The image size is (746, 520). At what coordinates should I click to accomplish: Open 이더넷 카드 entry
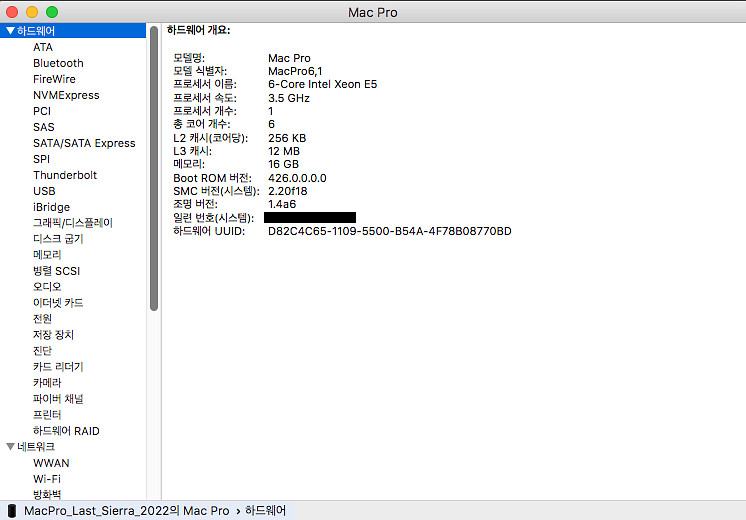(x=58, y=303)
